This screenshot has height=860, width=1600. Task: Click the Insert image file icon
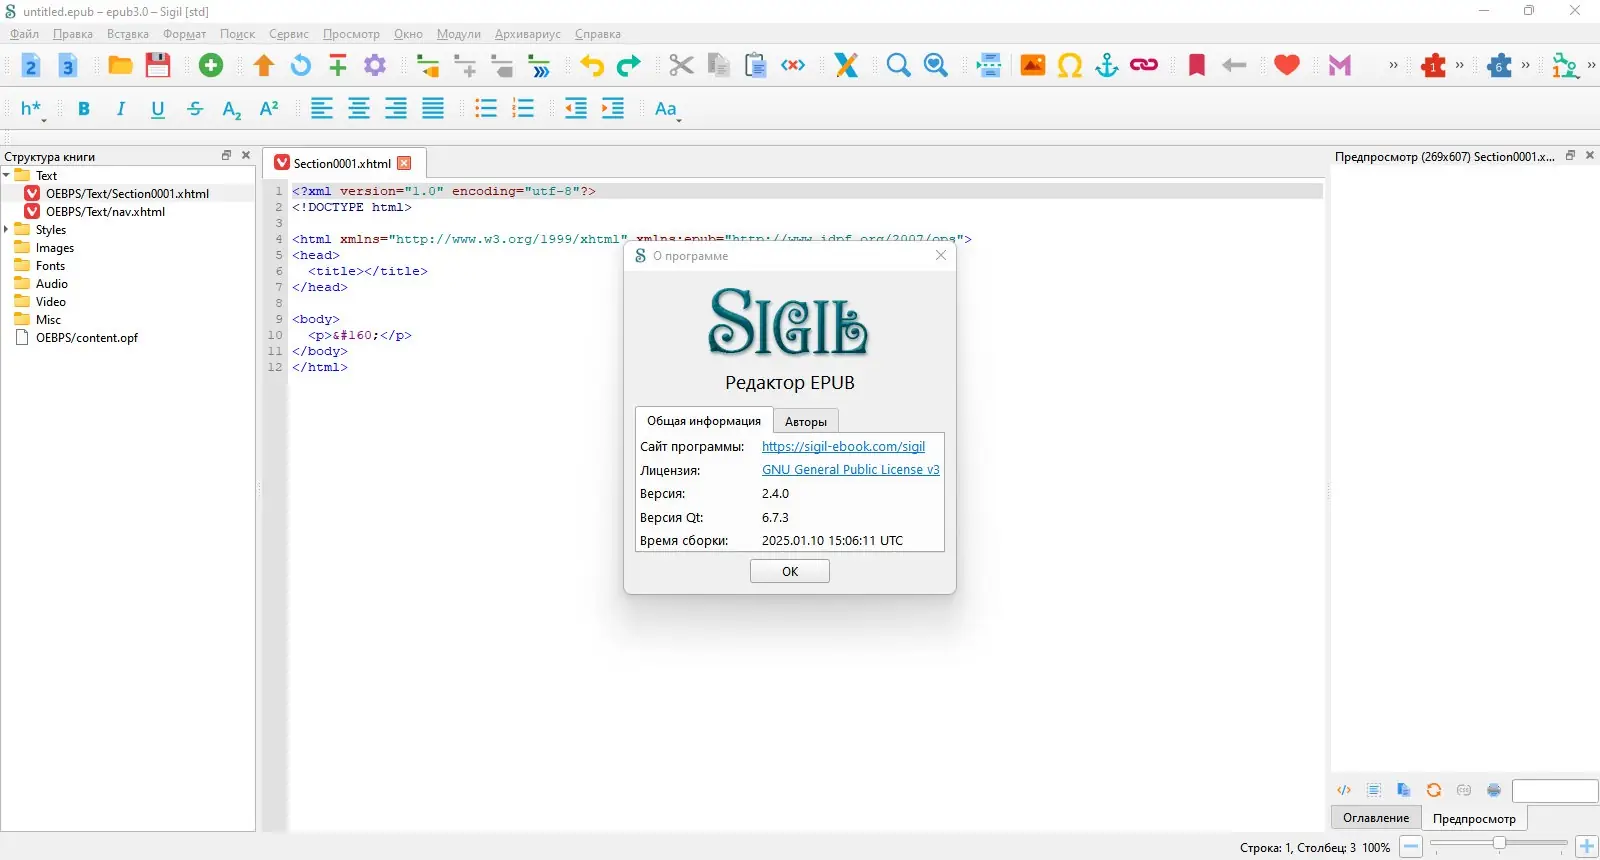1033,66
